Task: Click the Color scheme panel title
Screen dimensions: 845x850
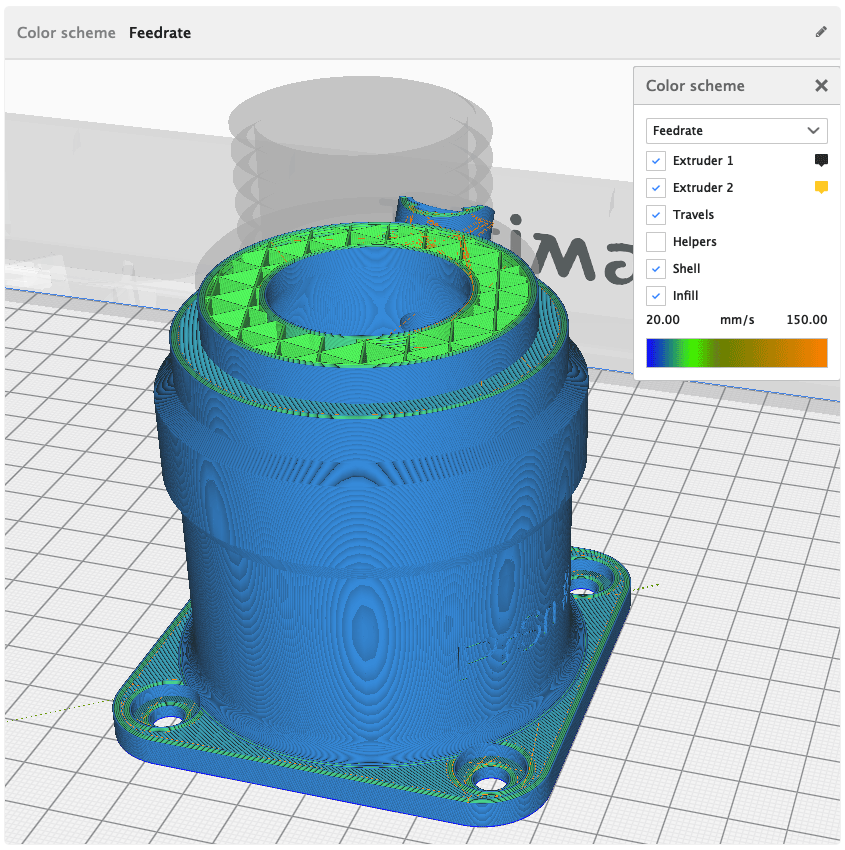Action: 695,86
